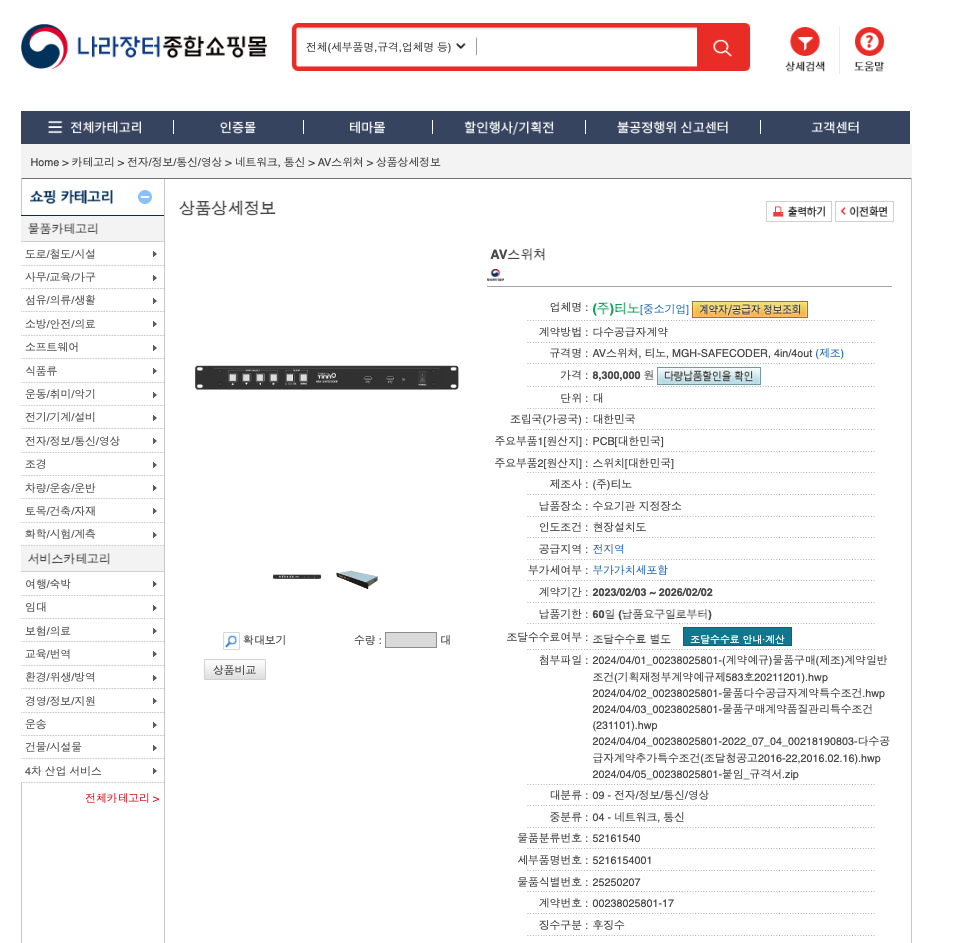Click the 출력하기 print button
This screenshot has height=943, width=957.
click(798, 211)
